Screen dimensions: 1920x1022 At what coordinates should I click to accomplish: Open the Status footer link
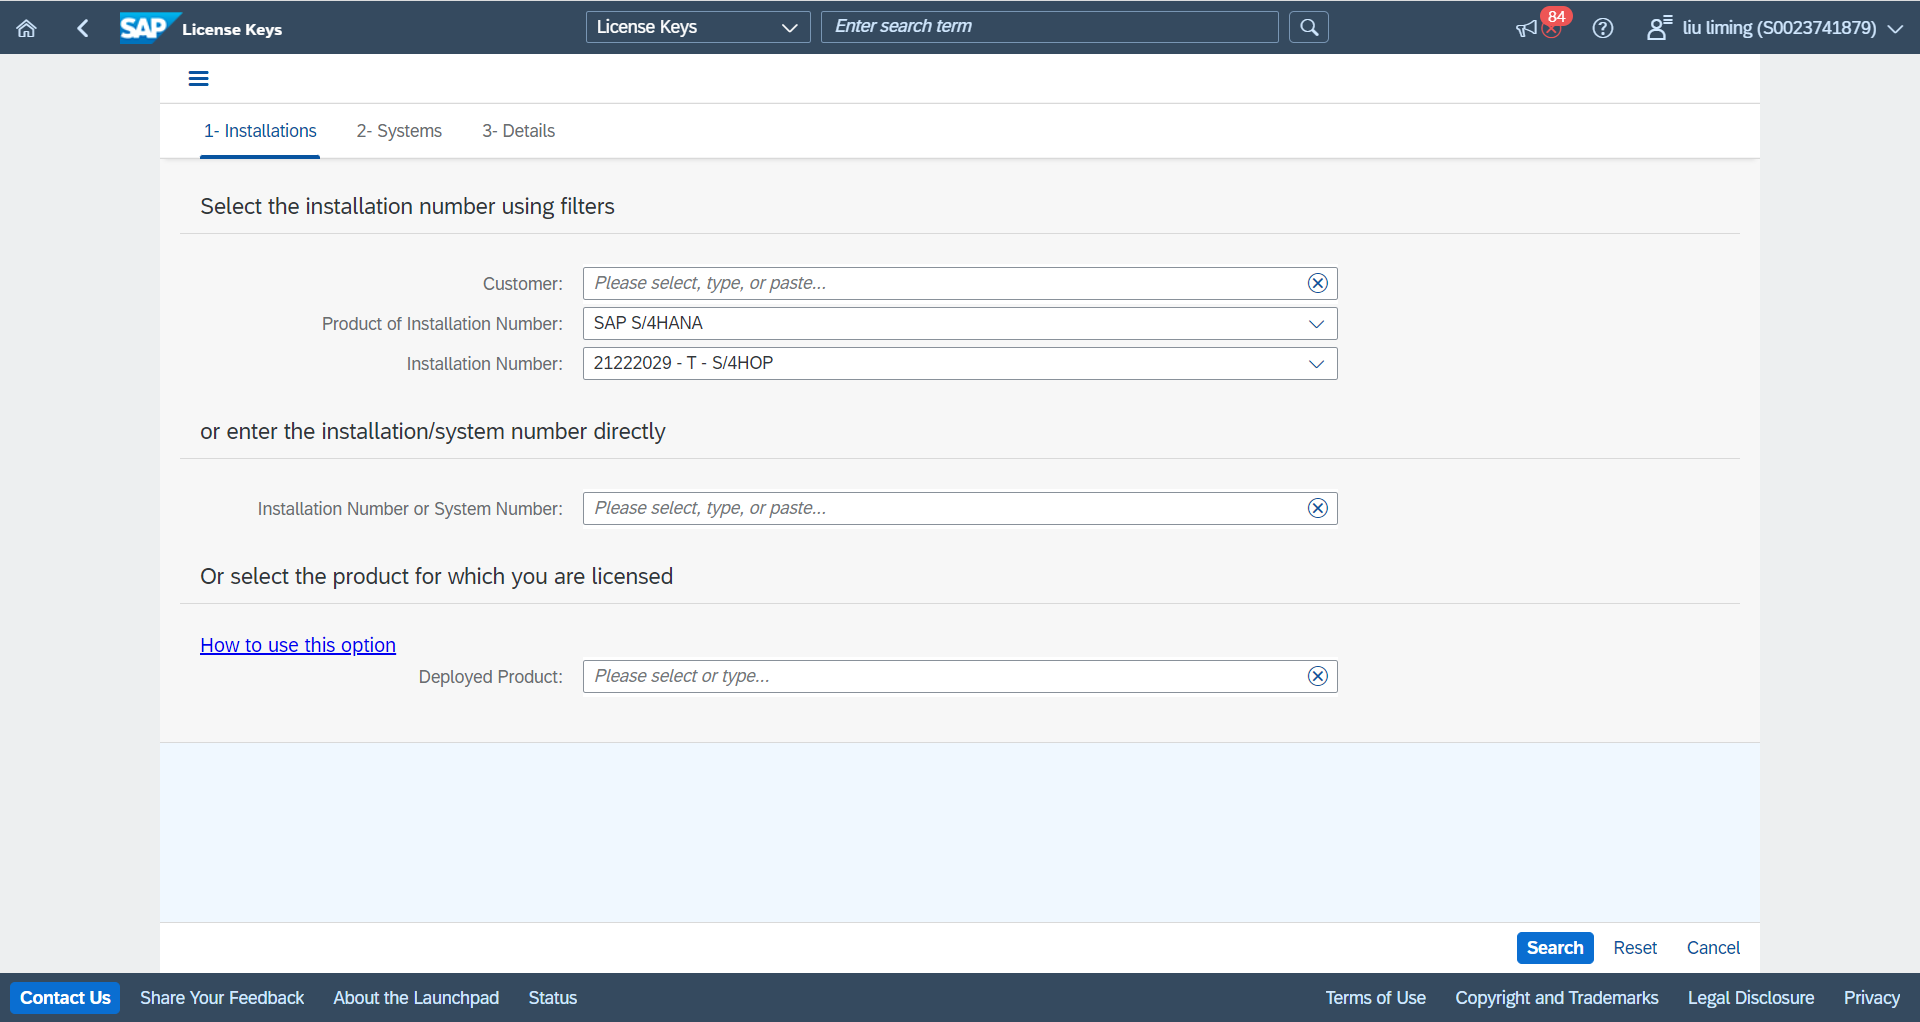[x=553, y=998]
